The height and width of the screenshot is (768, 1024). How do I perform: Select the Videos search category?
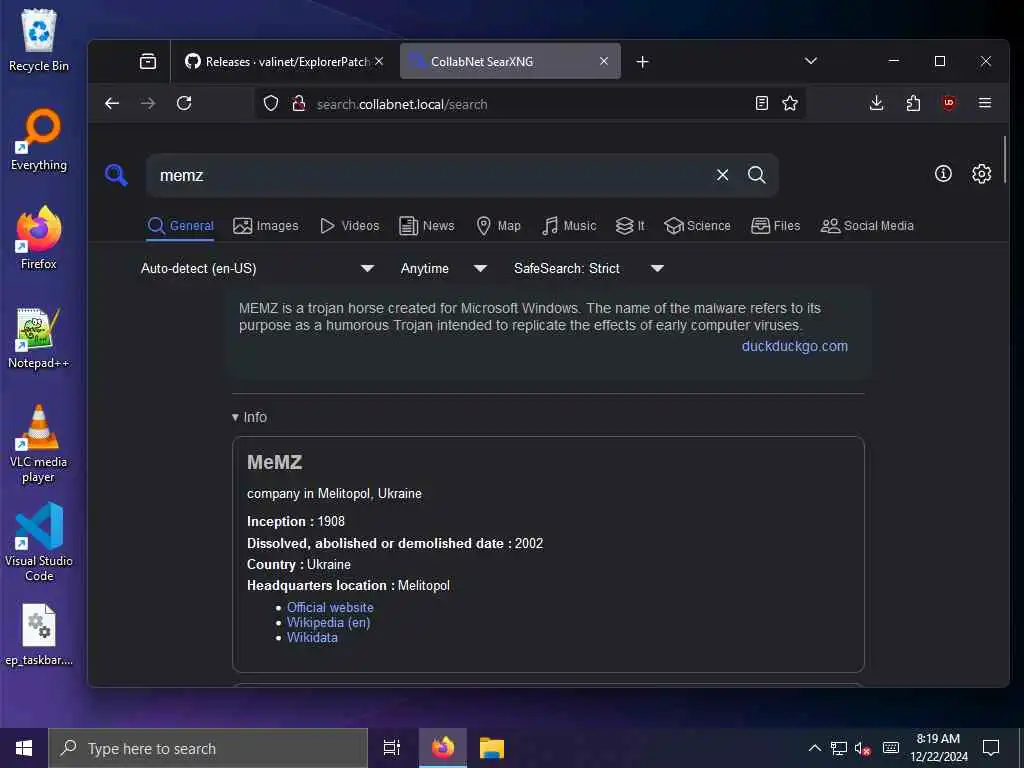pyautogui.click(x=349, y=226)
